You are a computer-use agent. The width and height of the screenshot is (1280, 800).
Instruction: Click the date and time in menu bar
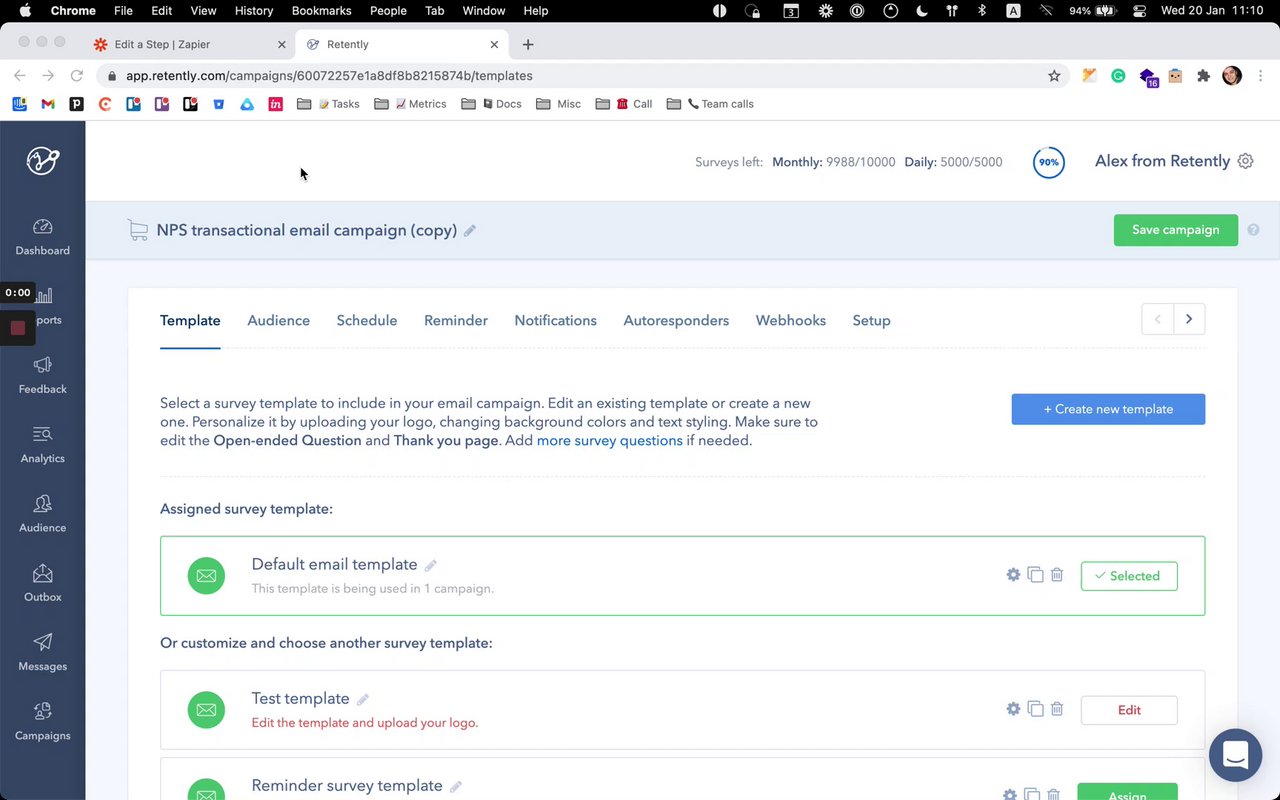click(1213, 11)
